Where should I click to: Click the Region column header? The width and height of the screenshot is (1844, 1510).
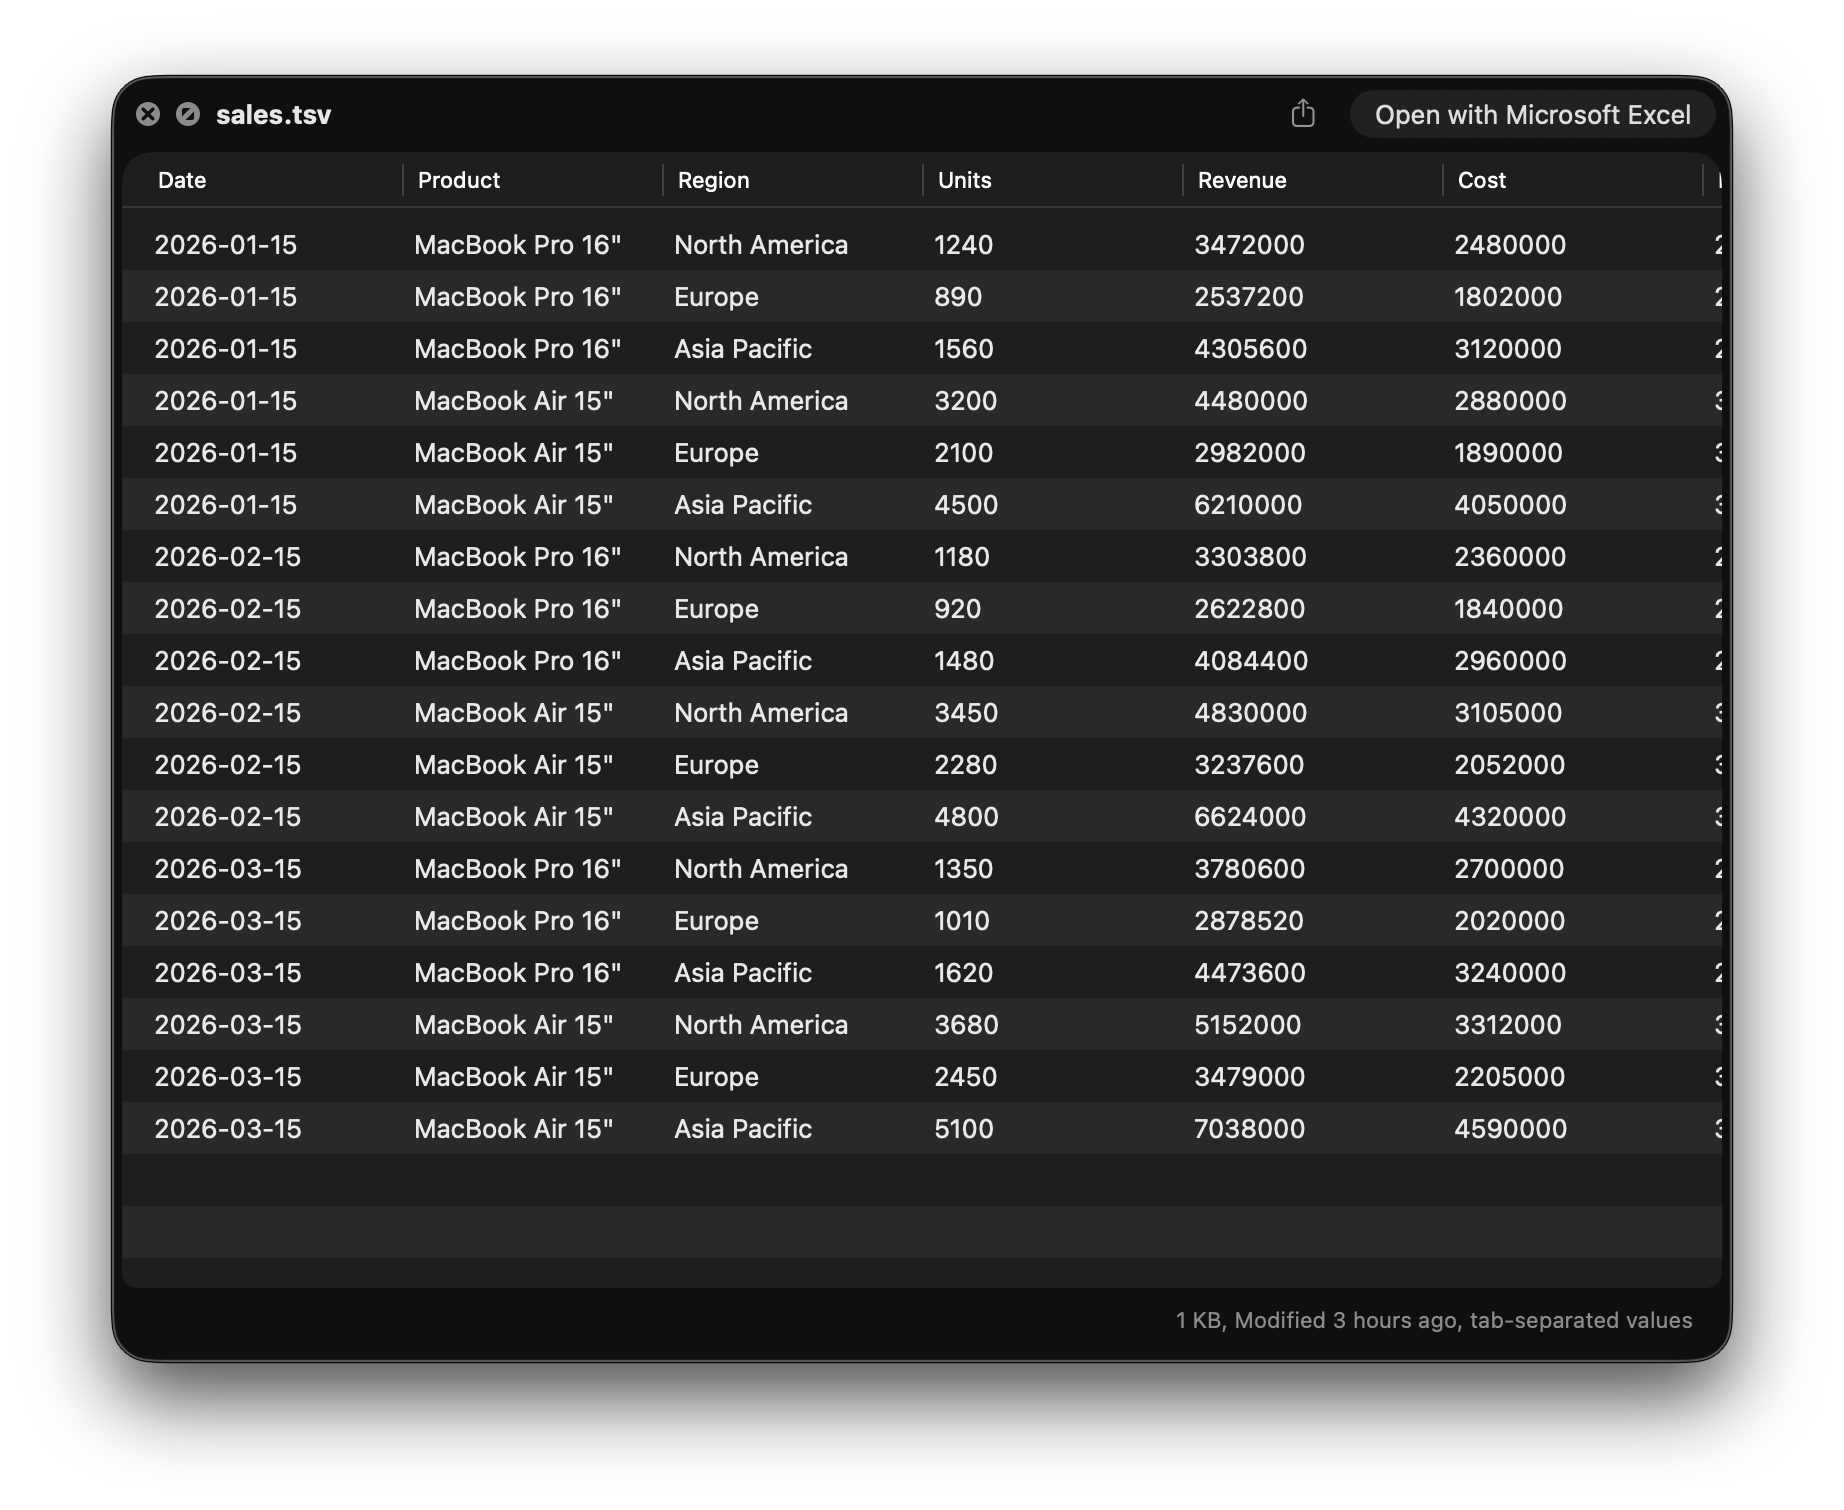coord(713,180)
